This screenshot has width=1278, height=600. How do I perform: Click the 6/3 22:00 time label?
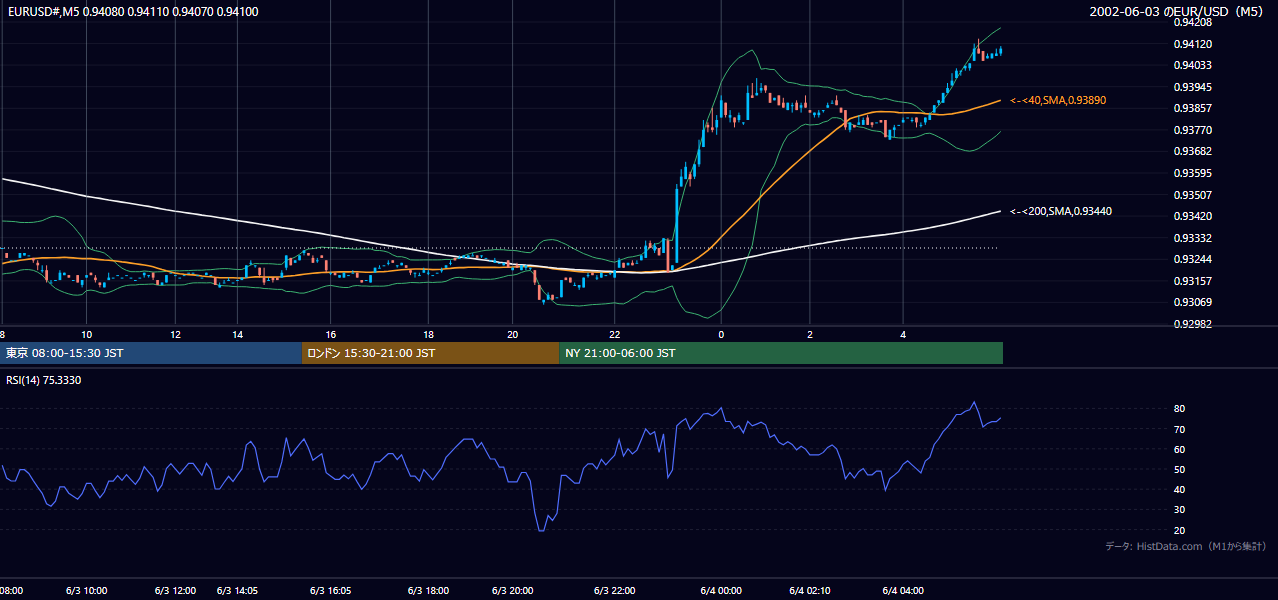point(614,591)
